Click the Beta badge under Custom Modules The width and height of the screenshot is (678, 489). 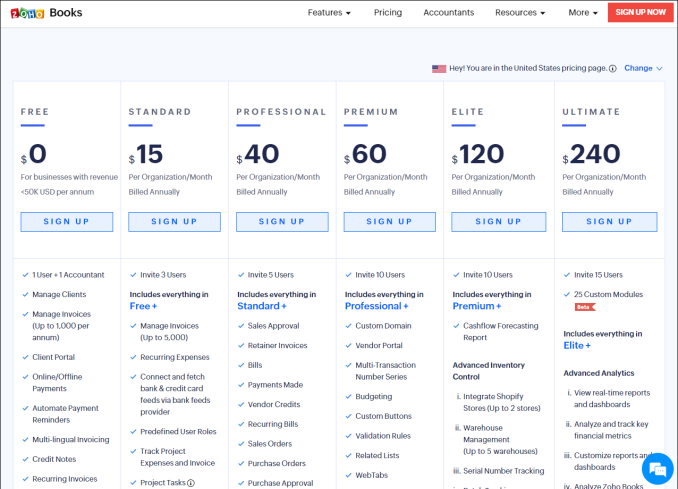pyautogui.click(x=585, y=307)
